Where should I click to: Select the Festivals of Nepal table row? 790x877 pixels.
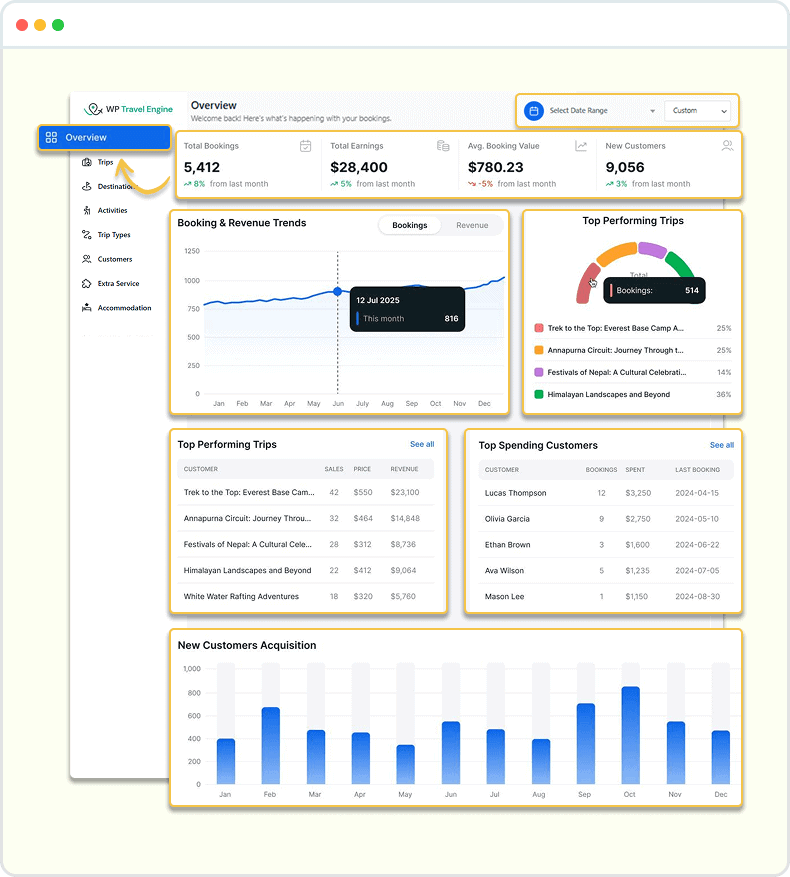pos(306,544)
